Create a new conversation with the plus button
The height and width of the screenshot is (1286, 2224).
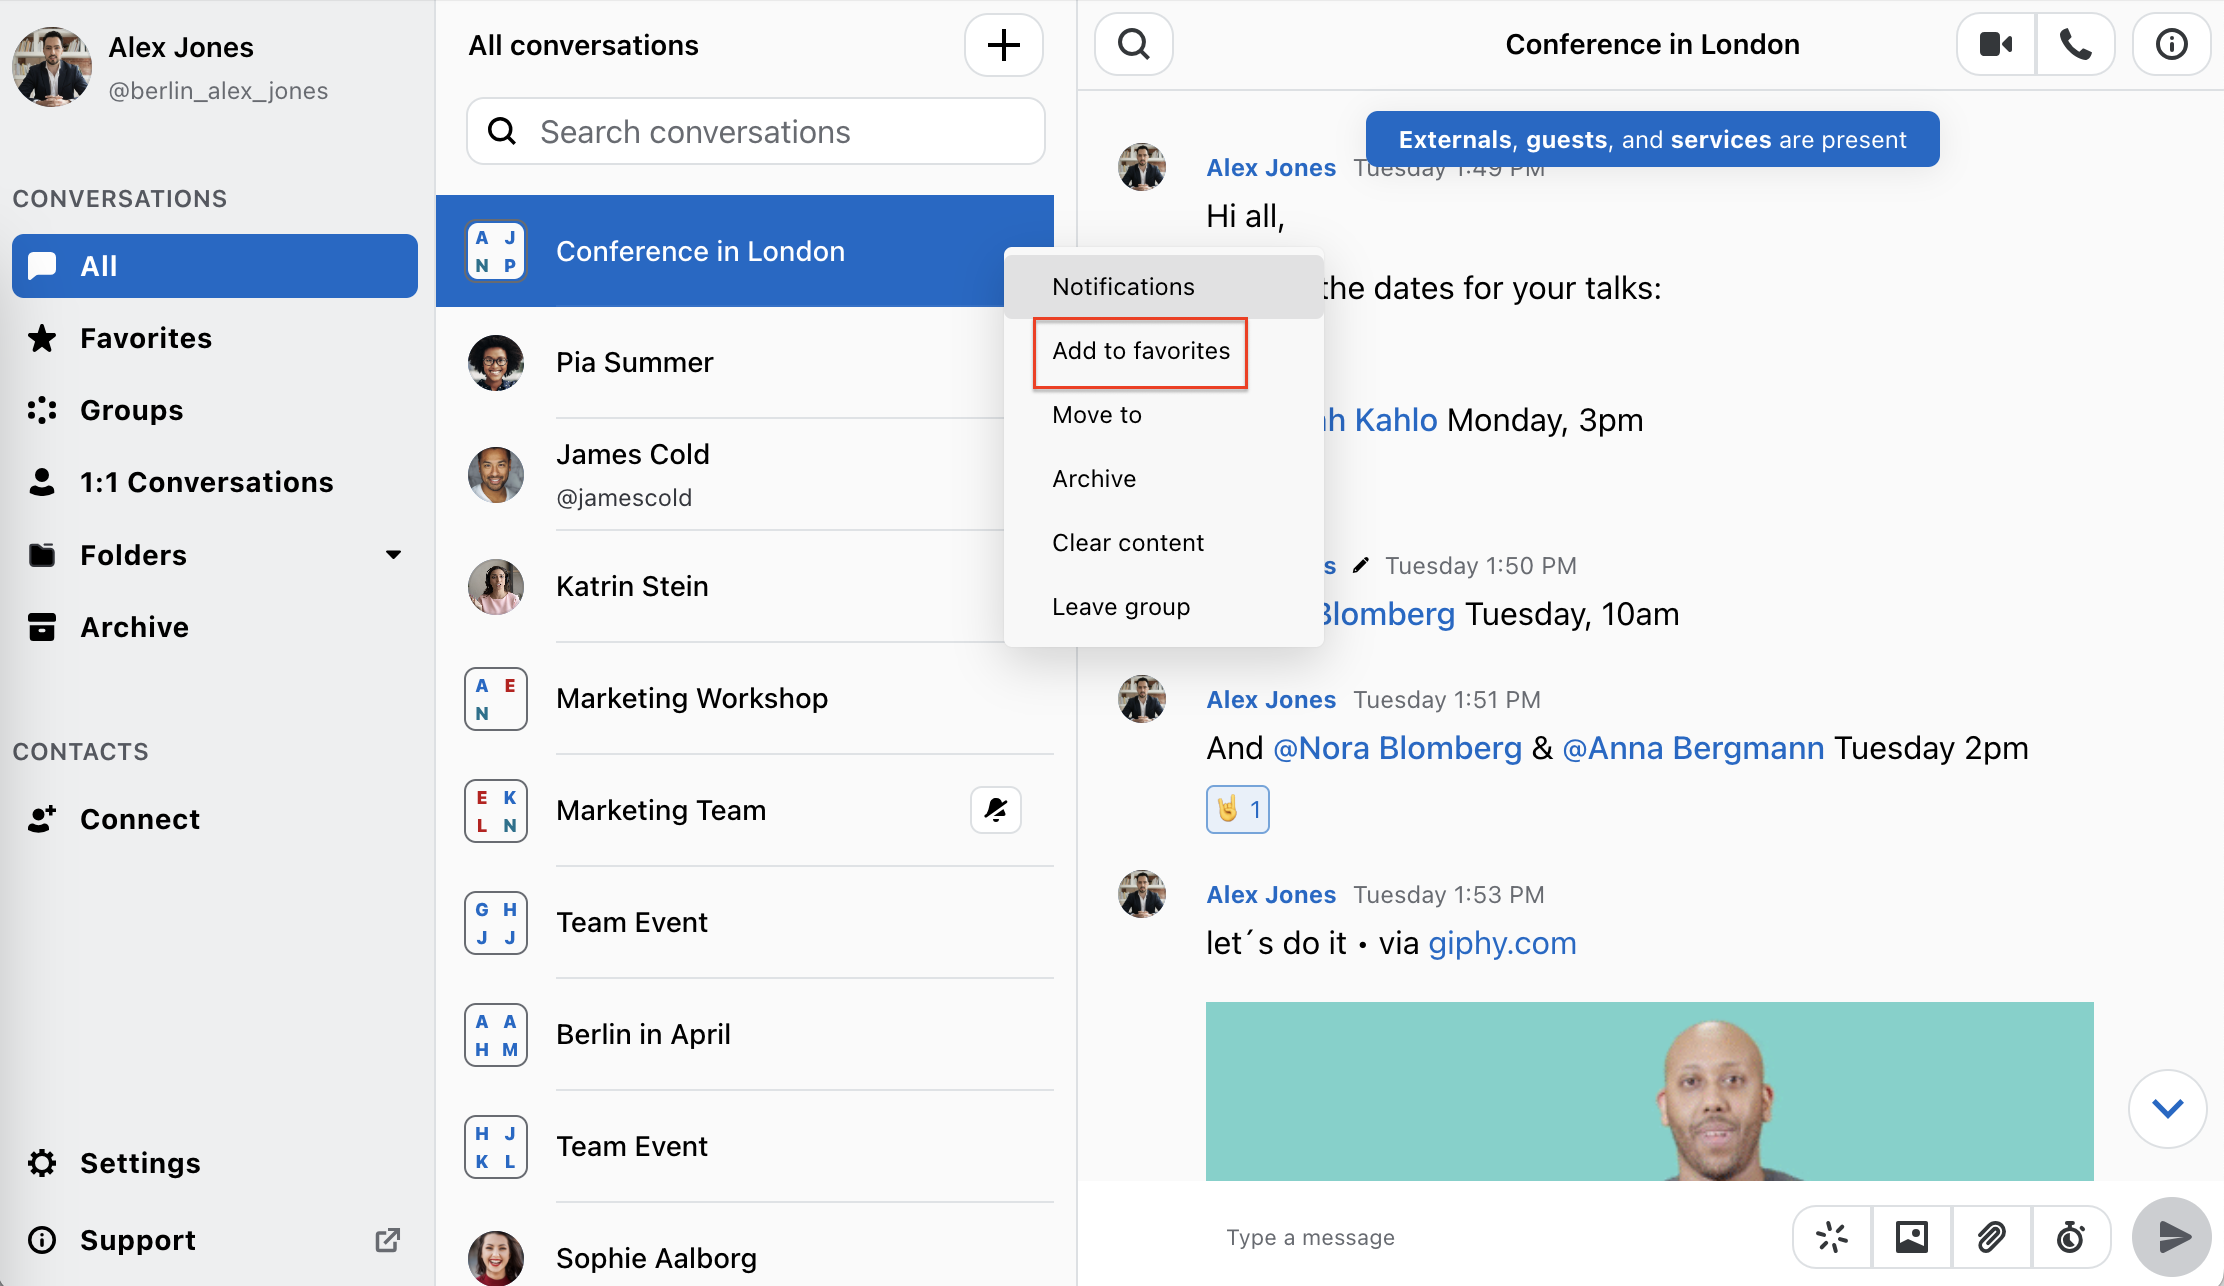click(x=1003, y=45)
